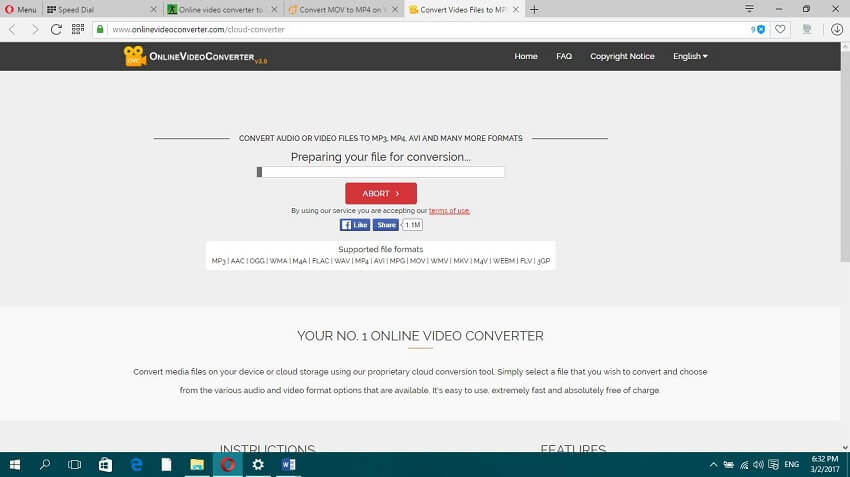
Task: Expand the English language dropdown
Action: pos(690,56)
